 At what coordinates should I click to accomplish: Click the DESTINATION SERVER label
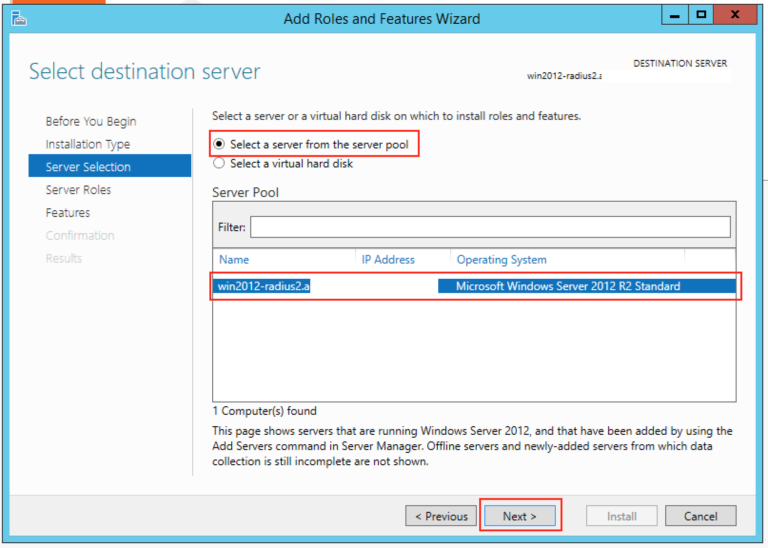(x=680, y=63)
